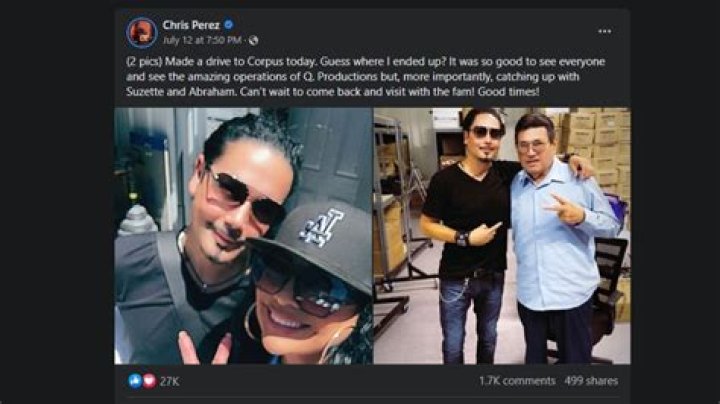Click the Good times! phrase ending the caption
Screen dimensions: 720x404
[508, 91]
